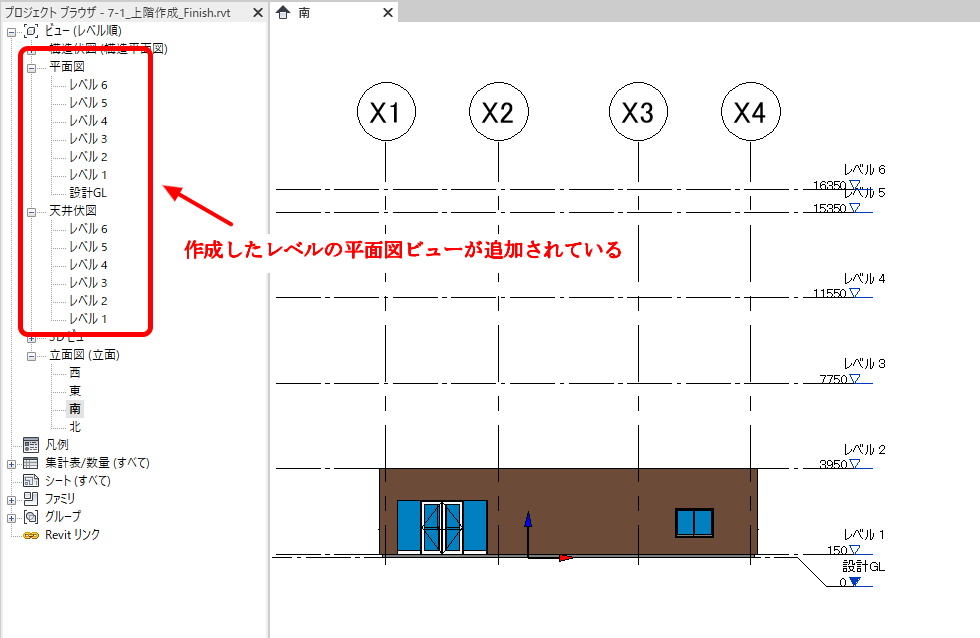Select Revit リンク label
The image size is (980, 638).
pos(72,535)
